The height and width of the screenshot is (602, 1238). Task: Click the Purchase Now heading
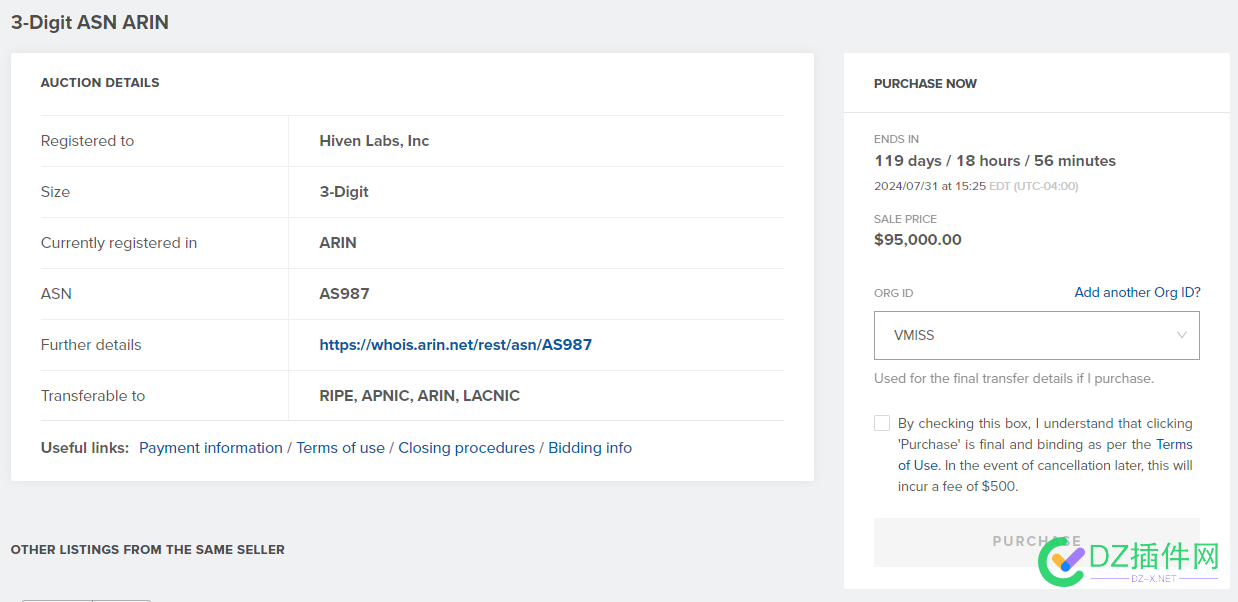(x=925, y=83)
